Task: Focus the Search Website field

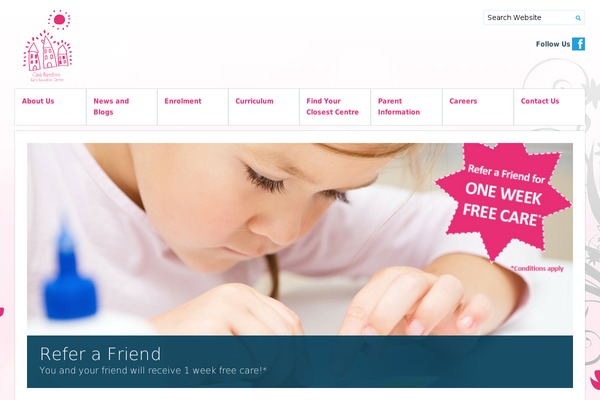Action: point(534,18)
